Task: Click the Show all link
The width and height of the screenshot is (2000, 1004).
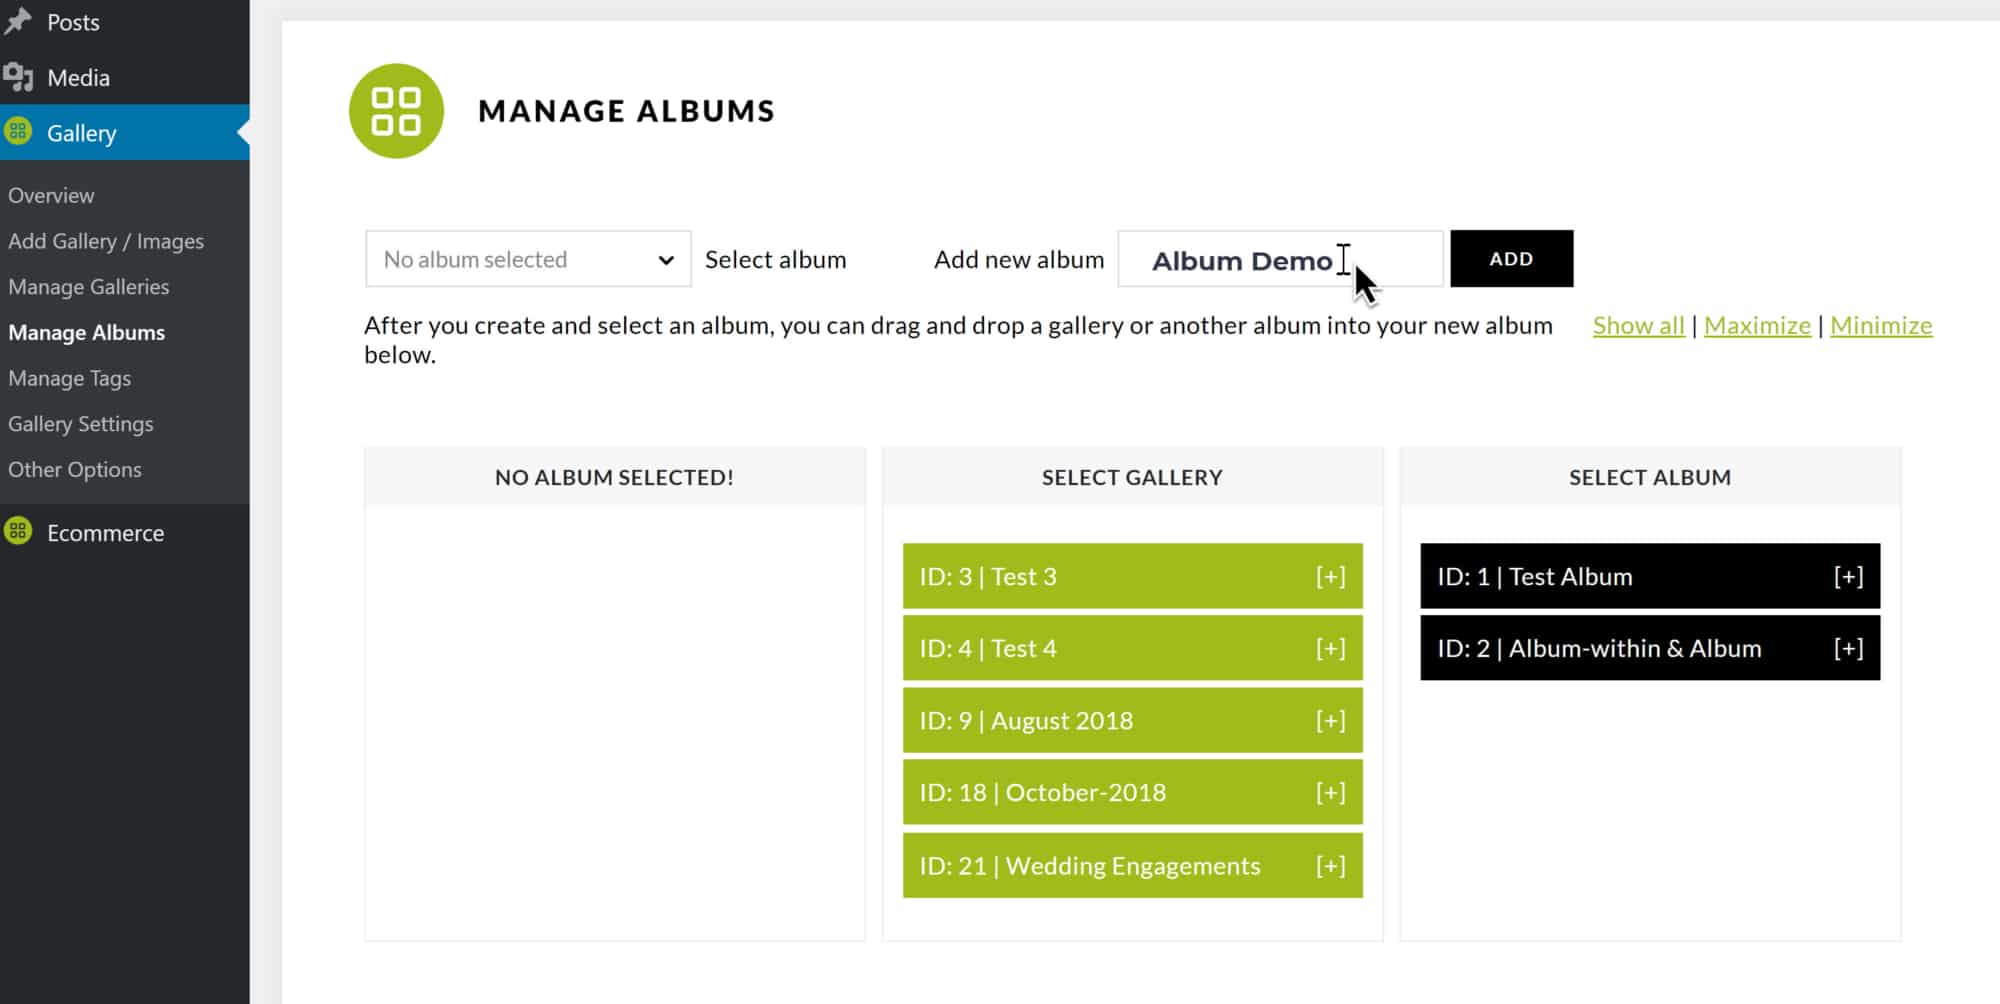Action: coord(1638,325)
